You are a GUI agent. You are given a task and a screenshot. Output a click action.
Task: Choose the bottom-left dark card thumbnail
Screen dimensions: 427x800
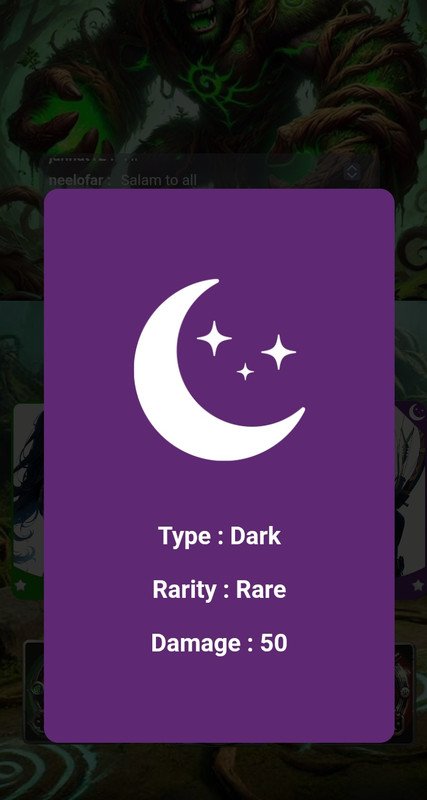click(x=34, y=690)
